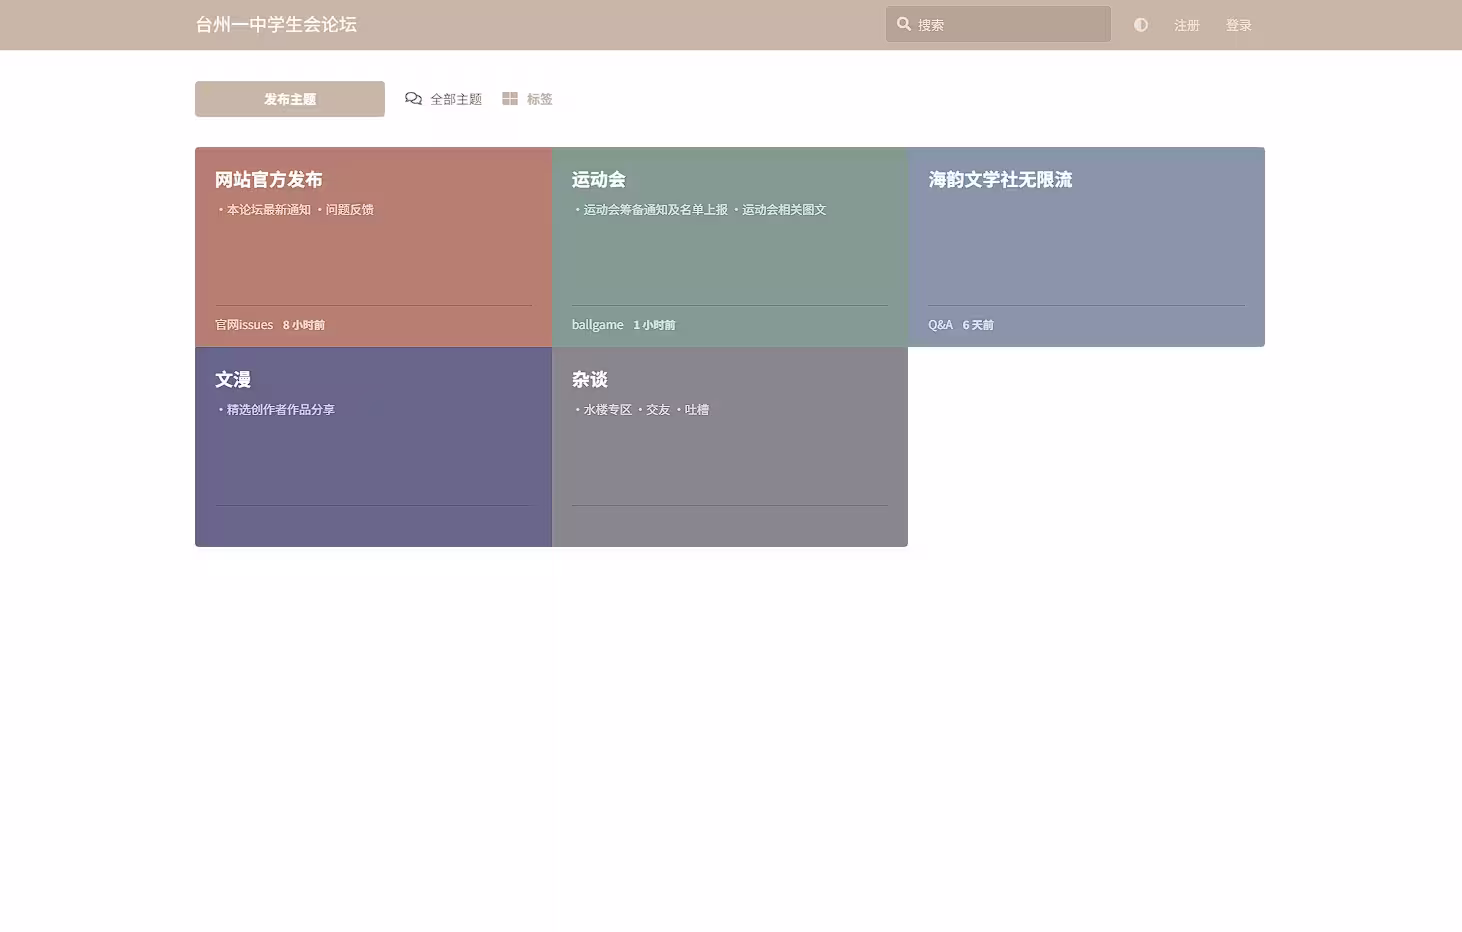Open the 运动会 tag tile

coord(598,180)
